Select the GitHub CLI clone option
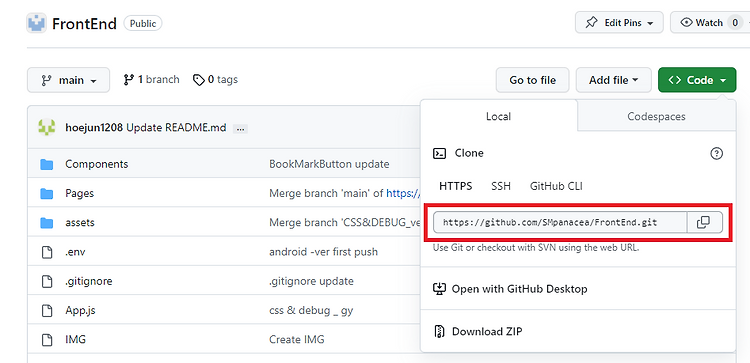The width and height of the screenshot is (750, 363). 556,186
